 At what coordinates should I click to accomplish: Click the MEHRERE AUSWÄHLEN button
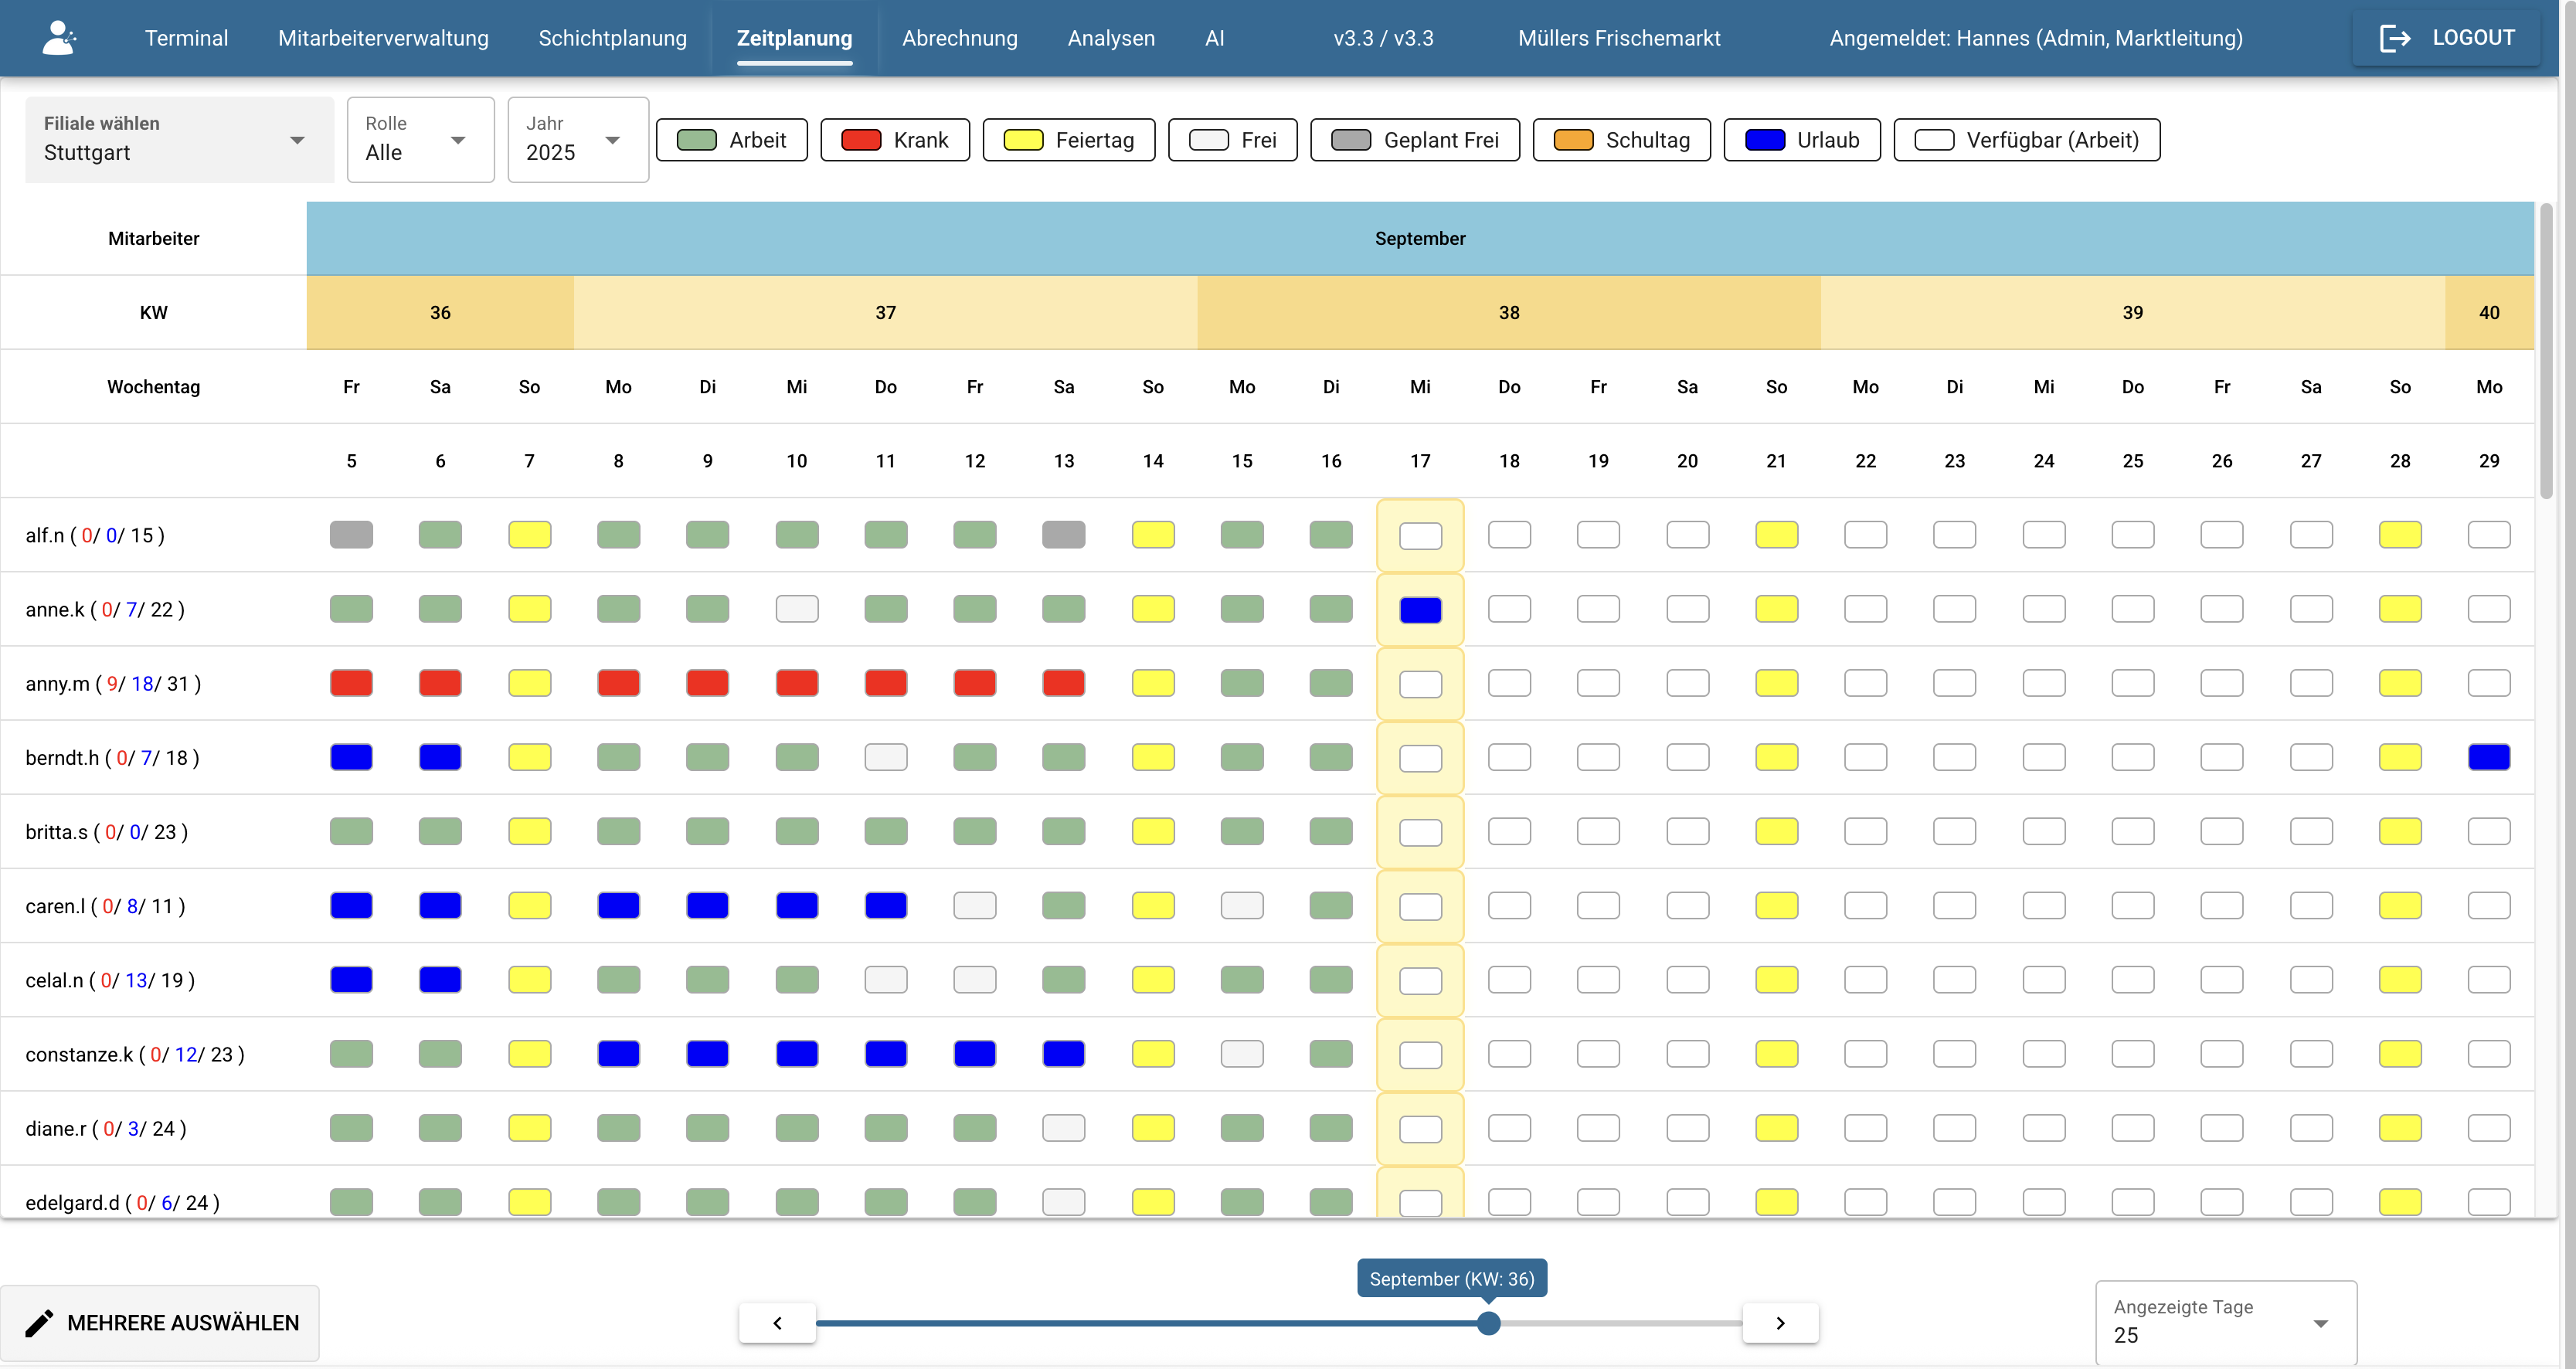(161, 1322)
